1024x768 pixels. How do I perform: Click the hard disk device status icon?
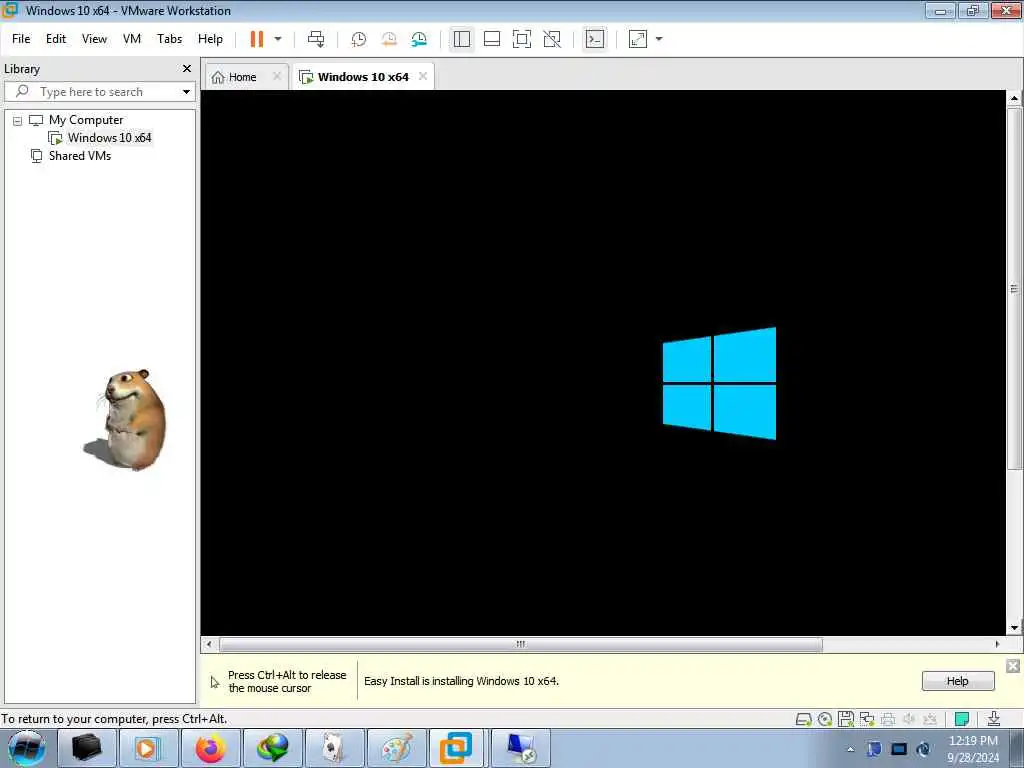[x=803, y=720]
